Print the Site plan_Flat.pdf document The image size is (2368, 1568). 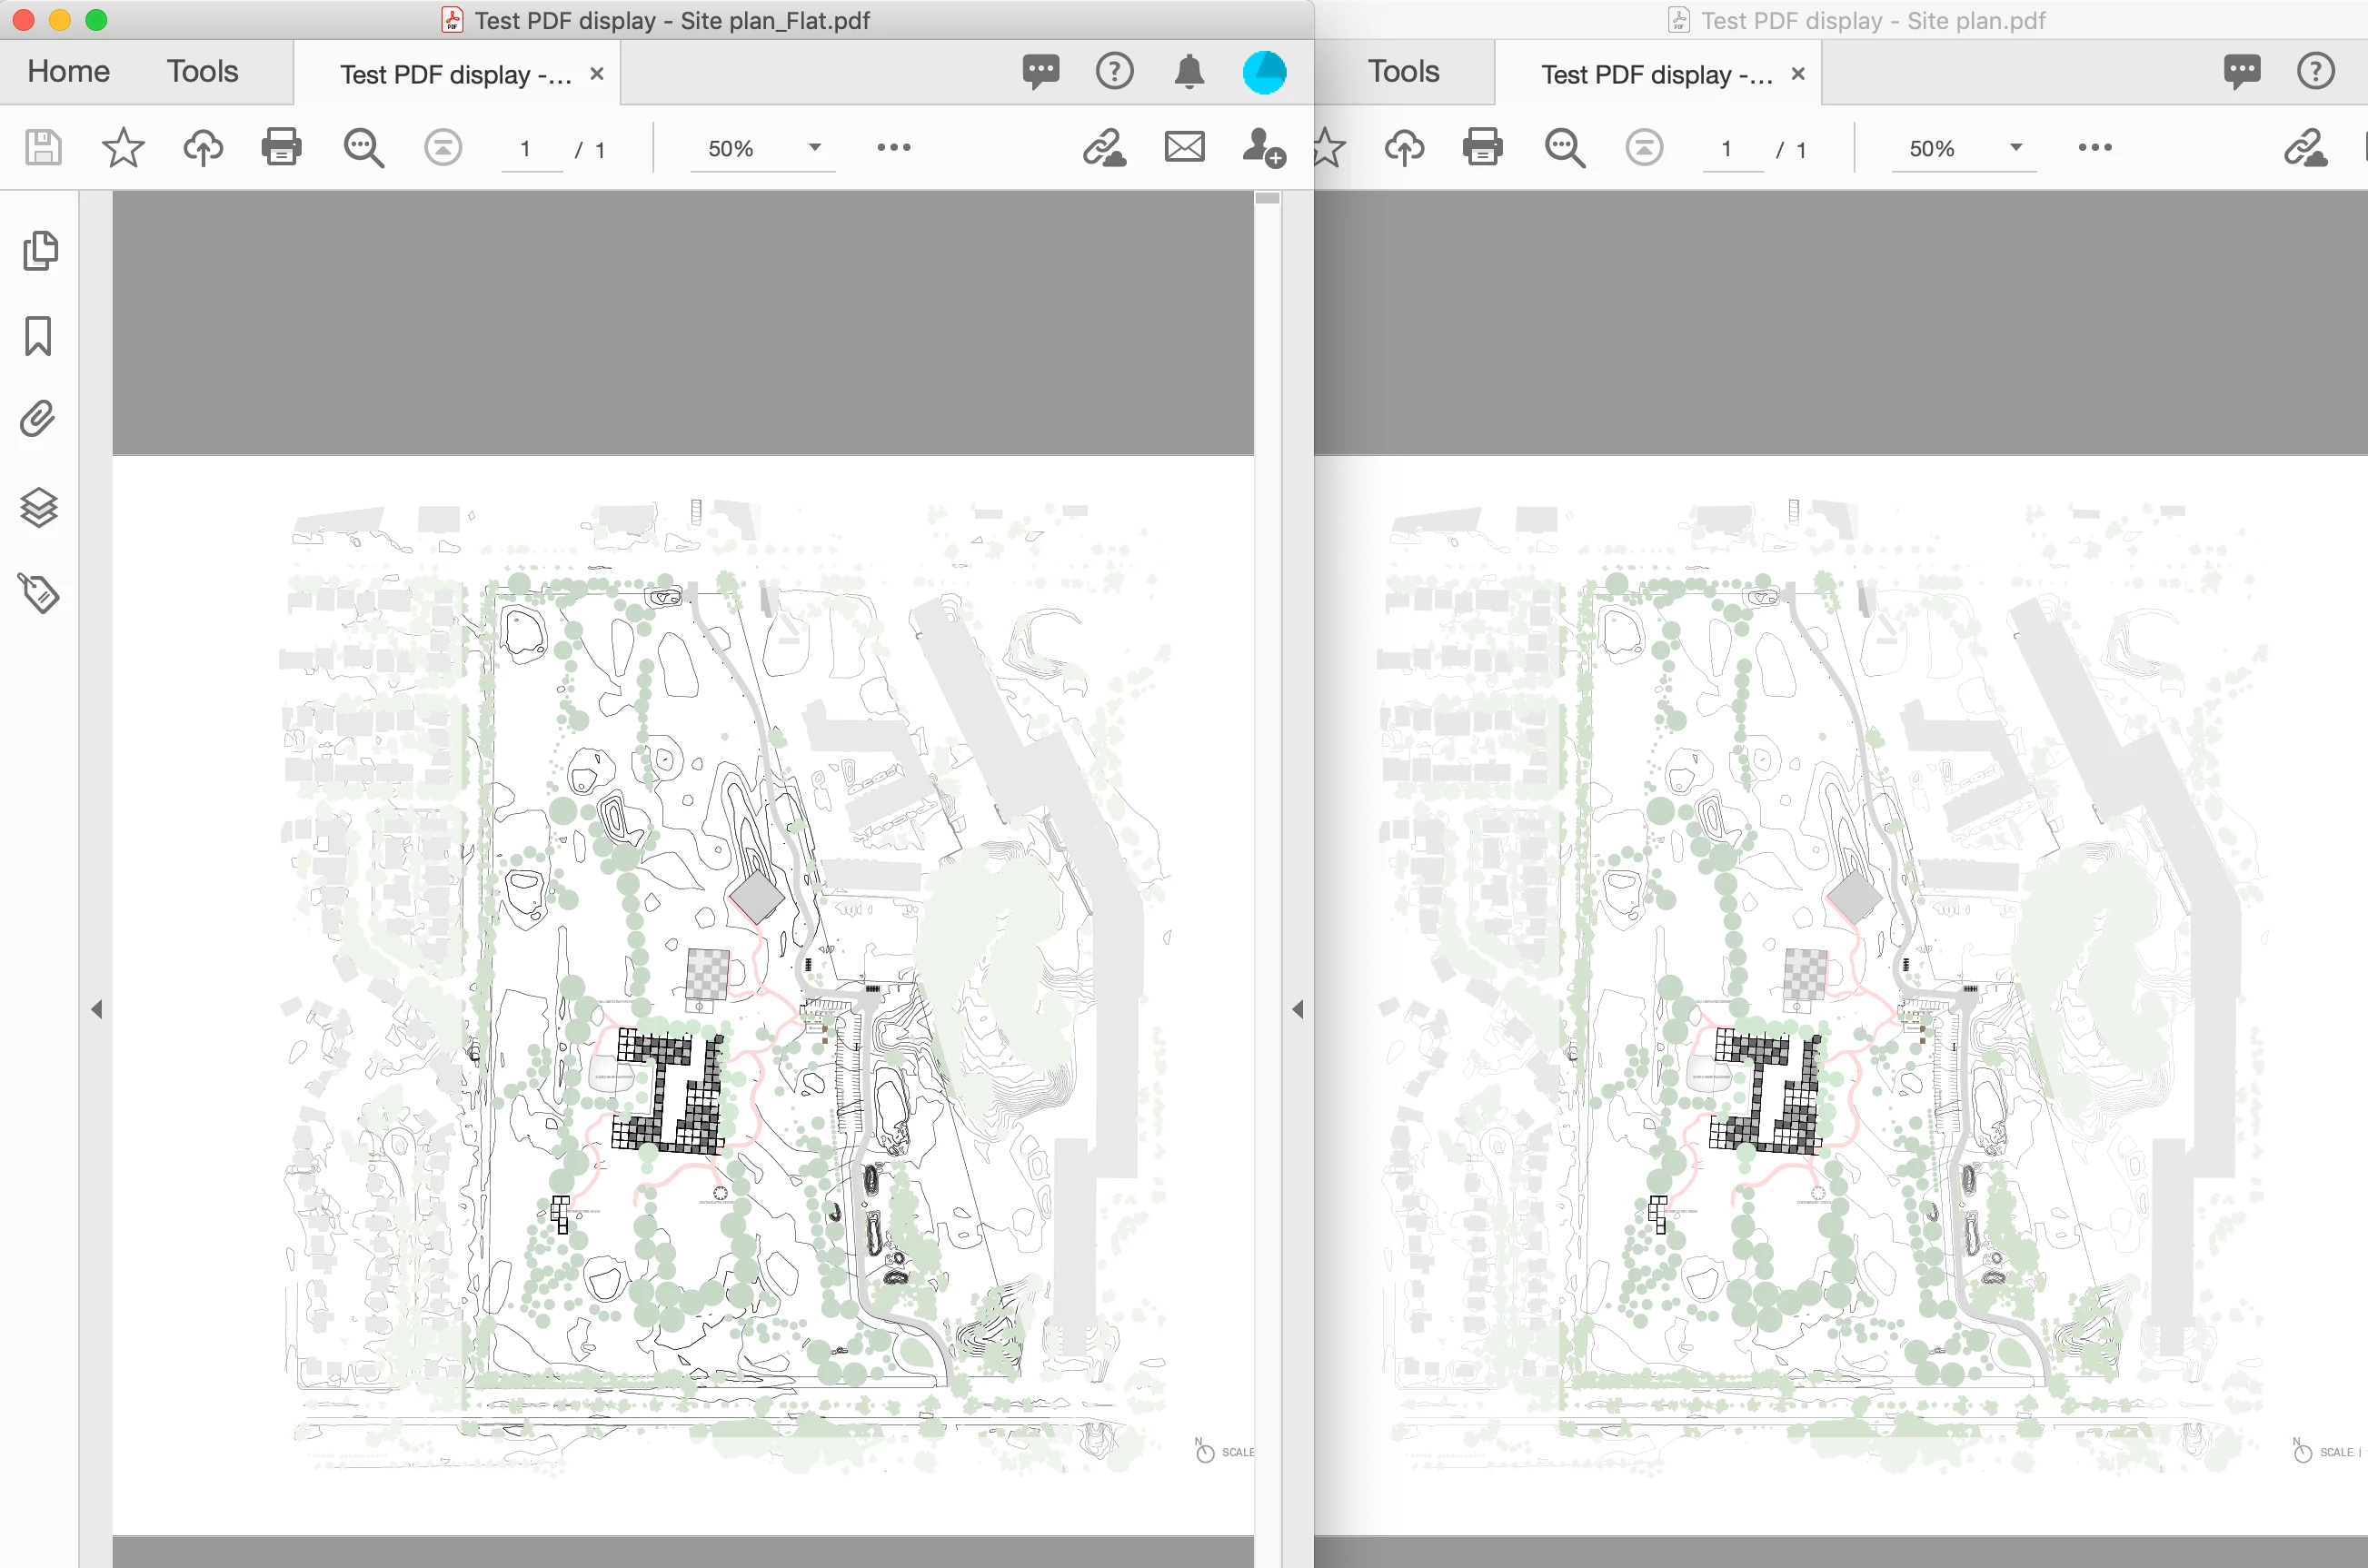281,148
